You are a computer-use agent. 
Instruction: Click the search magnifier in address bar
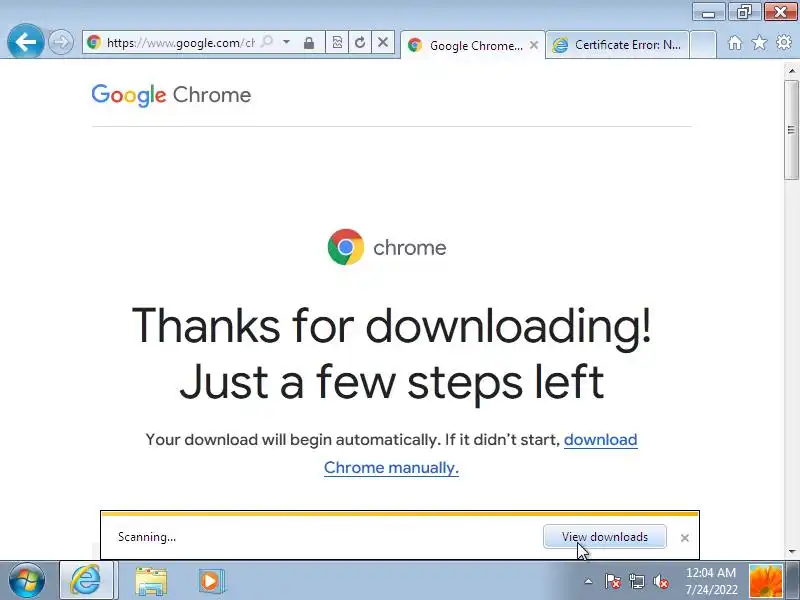tap(267, 42)
